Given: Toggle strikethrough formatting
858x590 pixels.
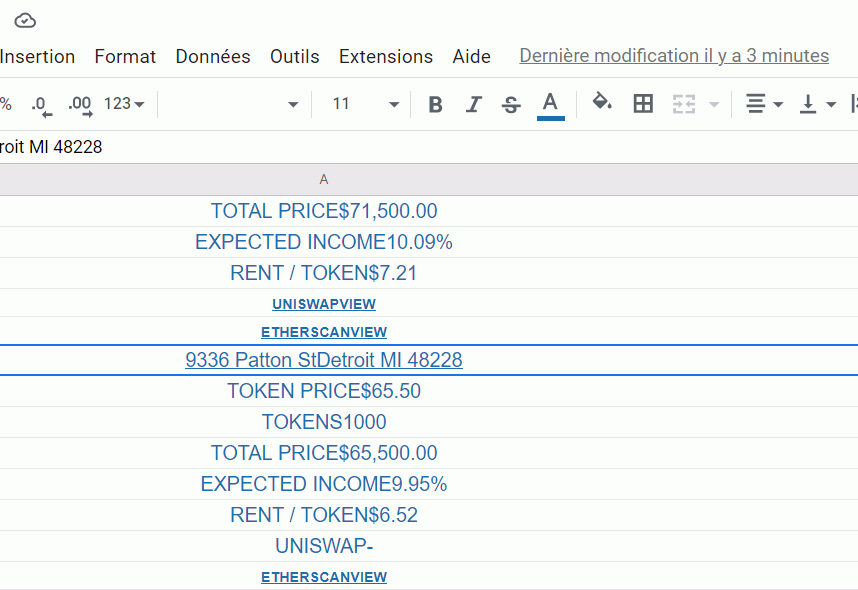Looking at the screenshot, I should tap(511, 104).
